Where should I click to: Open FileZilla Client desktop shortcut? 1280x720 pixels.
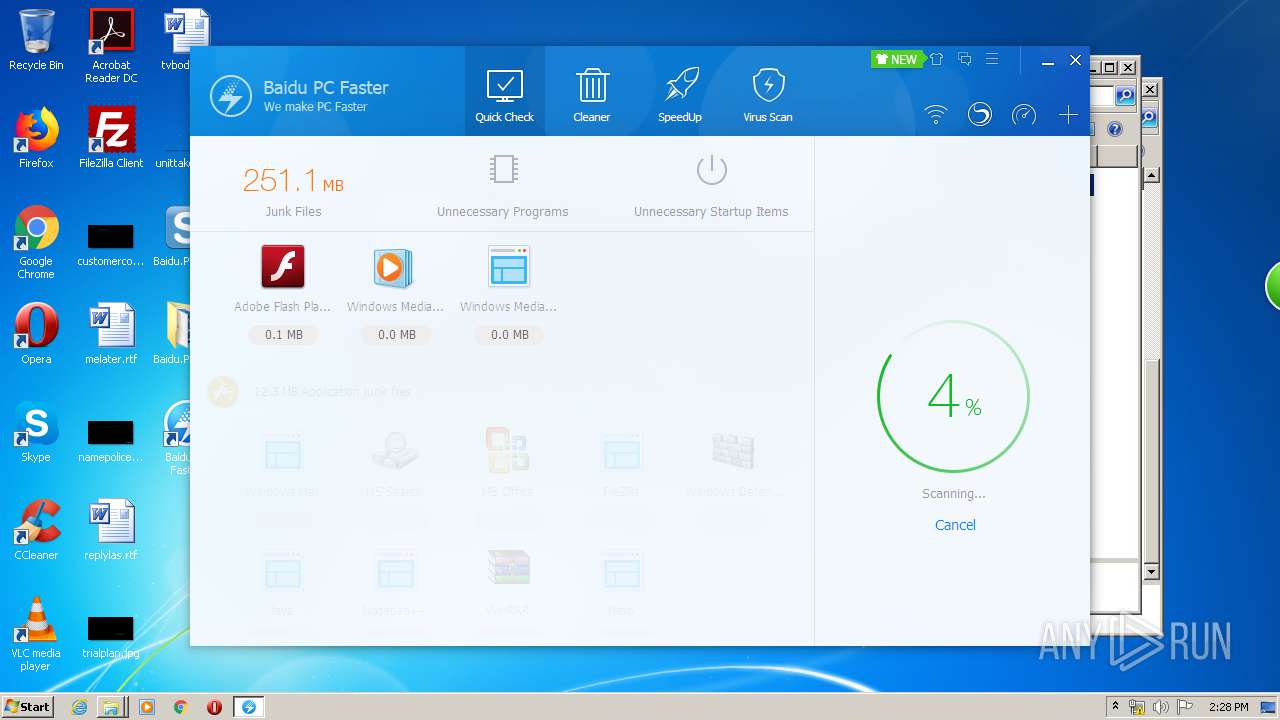[x=111, y=138]
